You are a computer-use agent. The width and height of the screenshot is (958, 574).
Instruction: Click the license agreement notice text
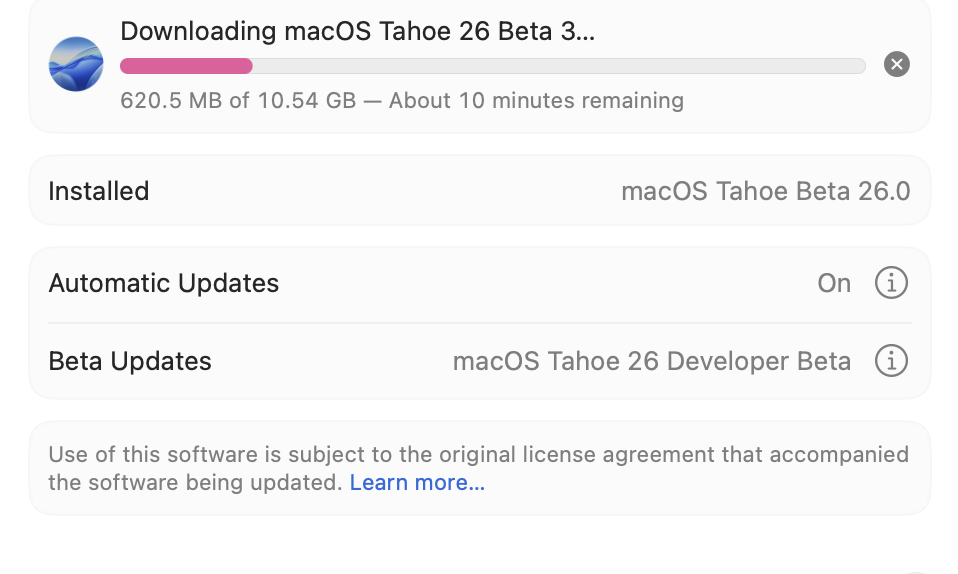click(478, 455)
